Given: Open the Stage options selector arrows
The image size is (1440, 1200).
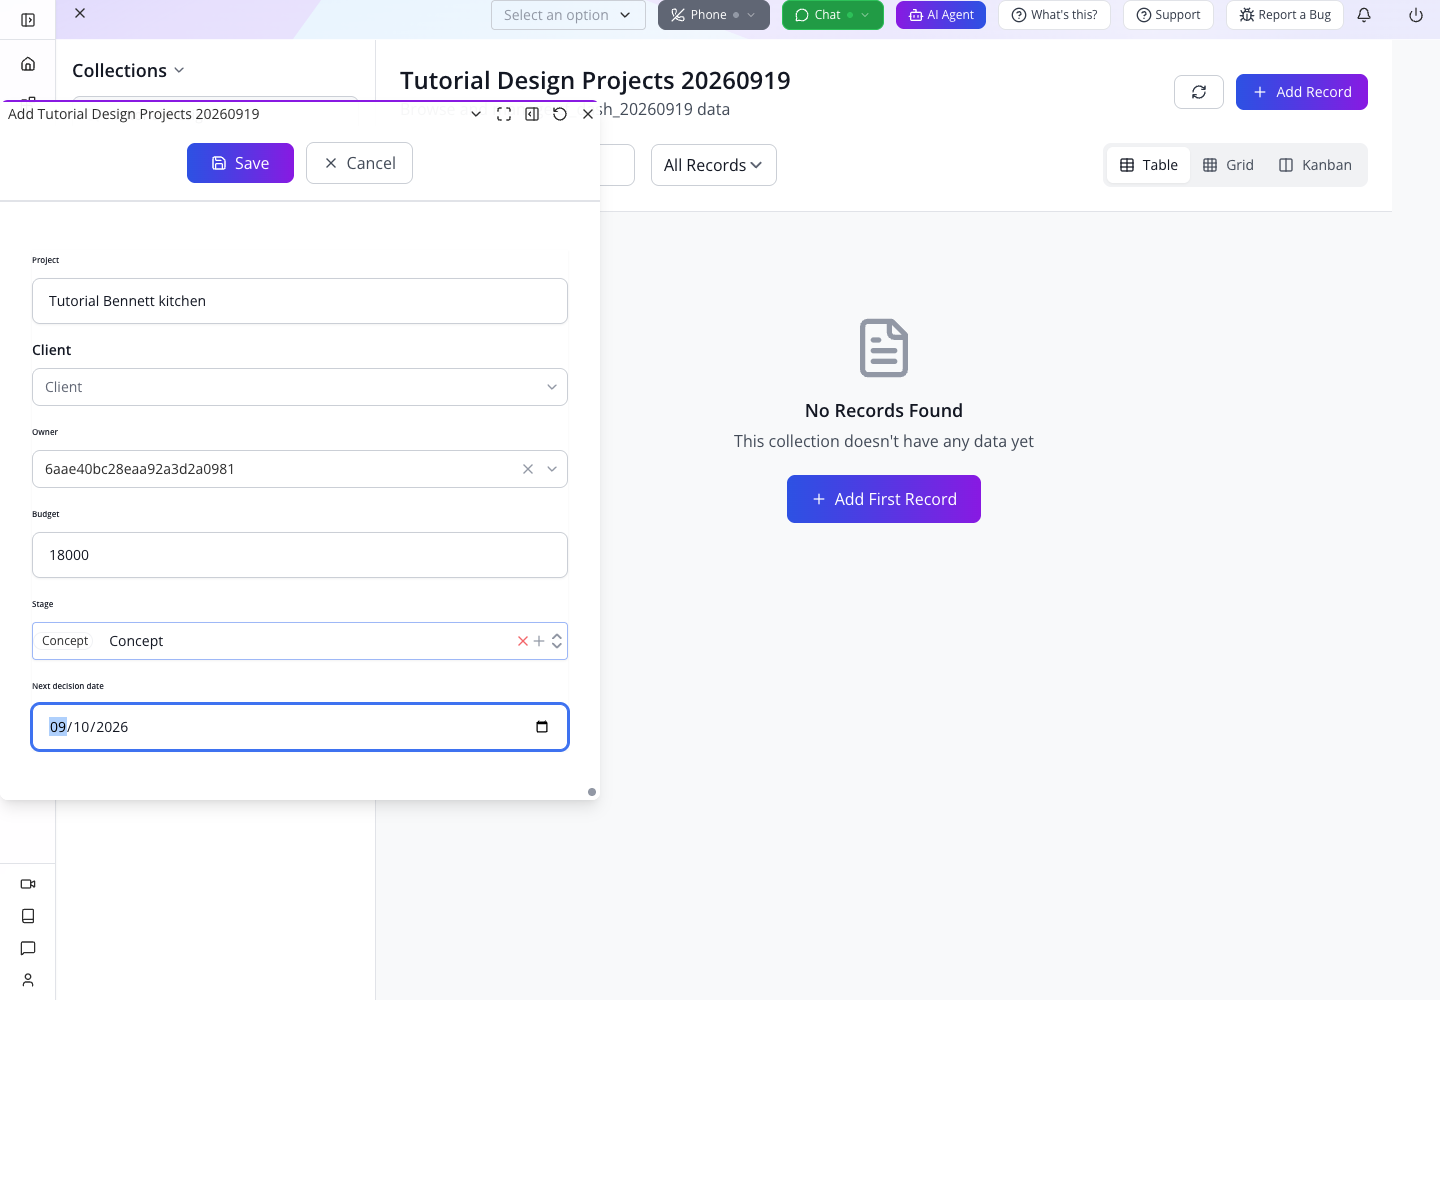Looking at the screenshot, I should pyautogui.click(x=557, y=641).
